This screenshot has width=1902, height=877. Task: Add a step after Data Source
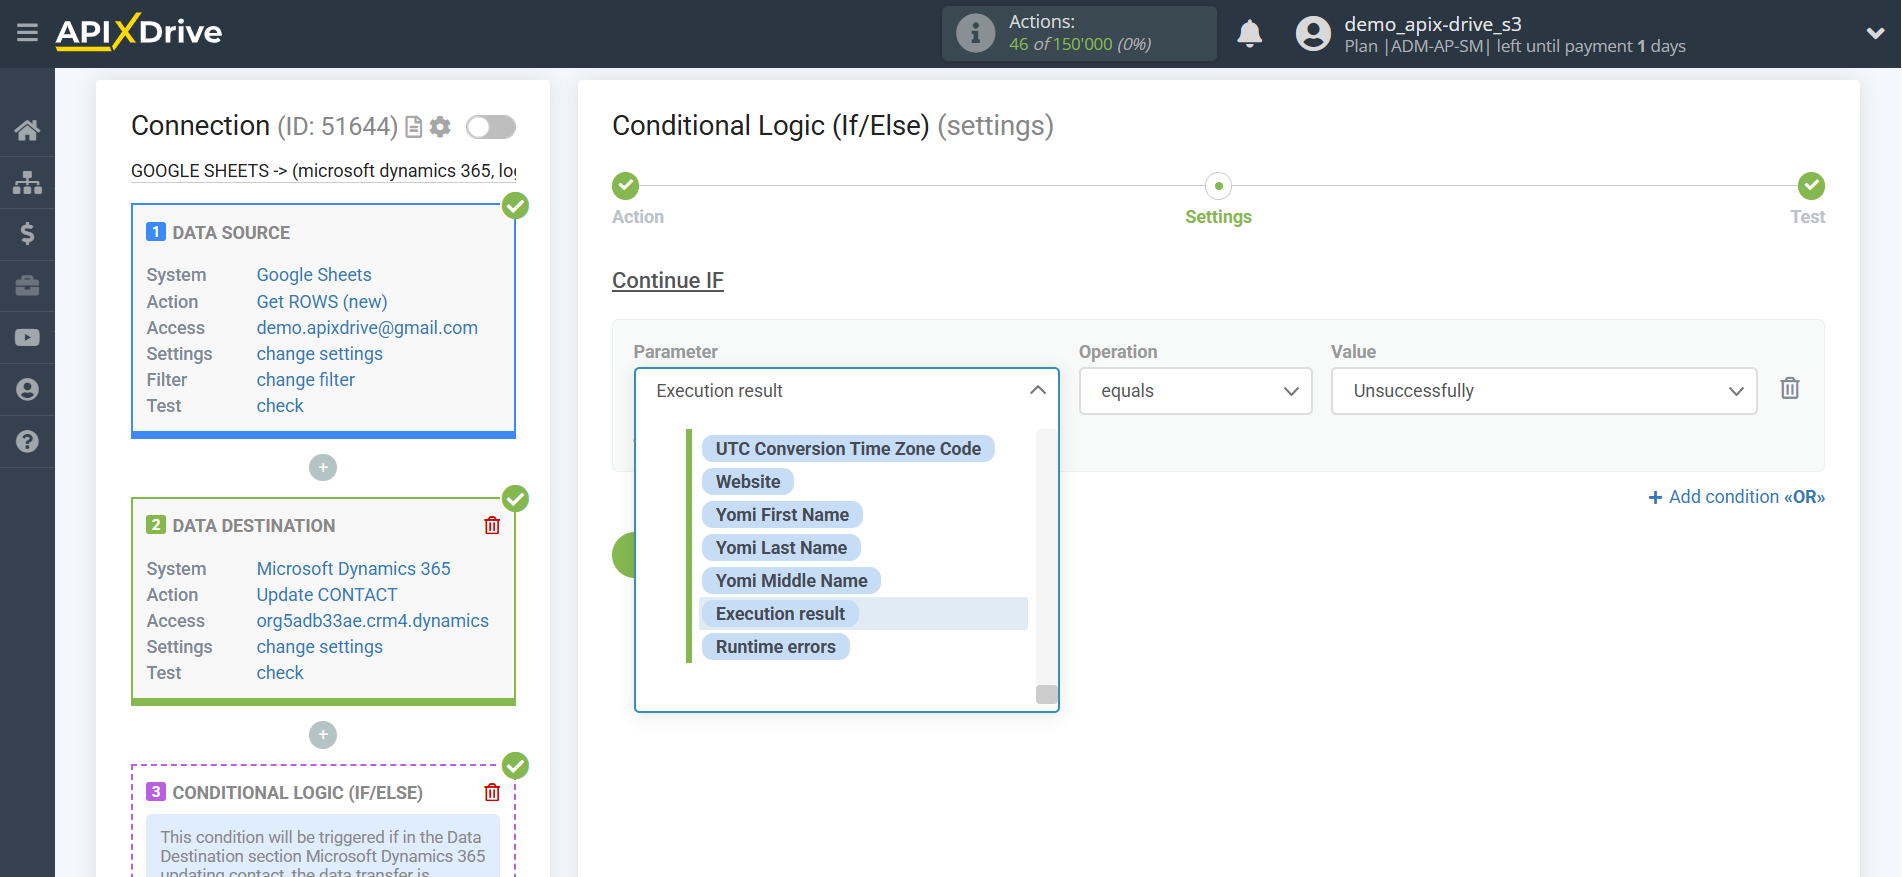pos(323,467)
